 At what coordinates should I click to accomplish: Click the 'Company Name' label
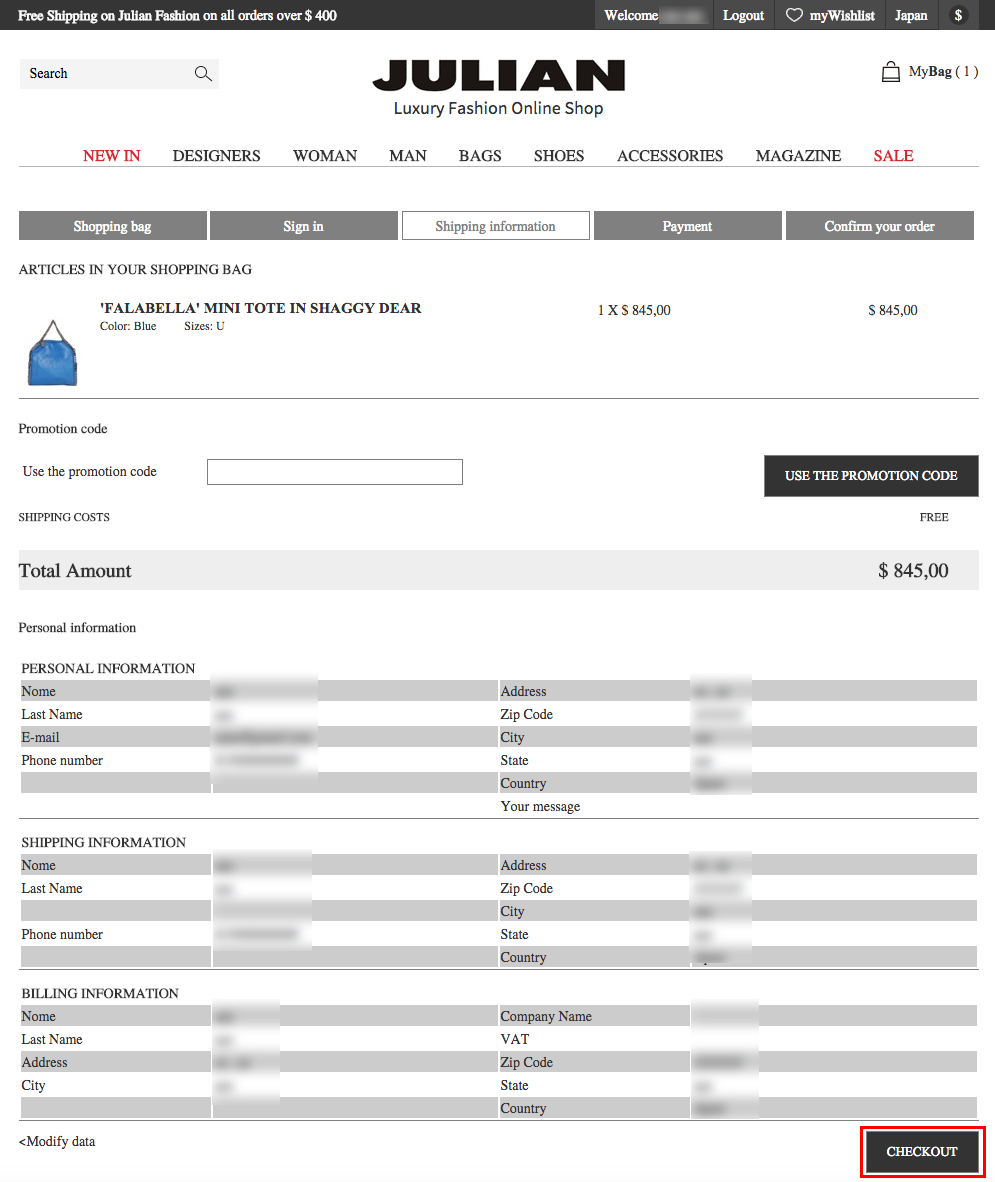(x=546, y=1016)
